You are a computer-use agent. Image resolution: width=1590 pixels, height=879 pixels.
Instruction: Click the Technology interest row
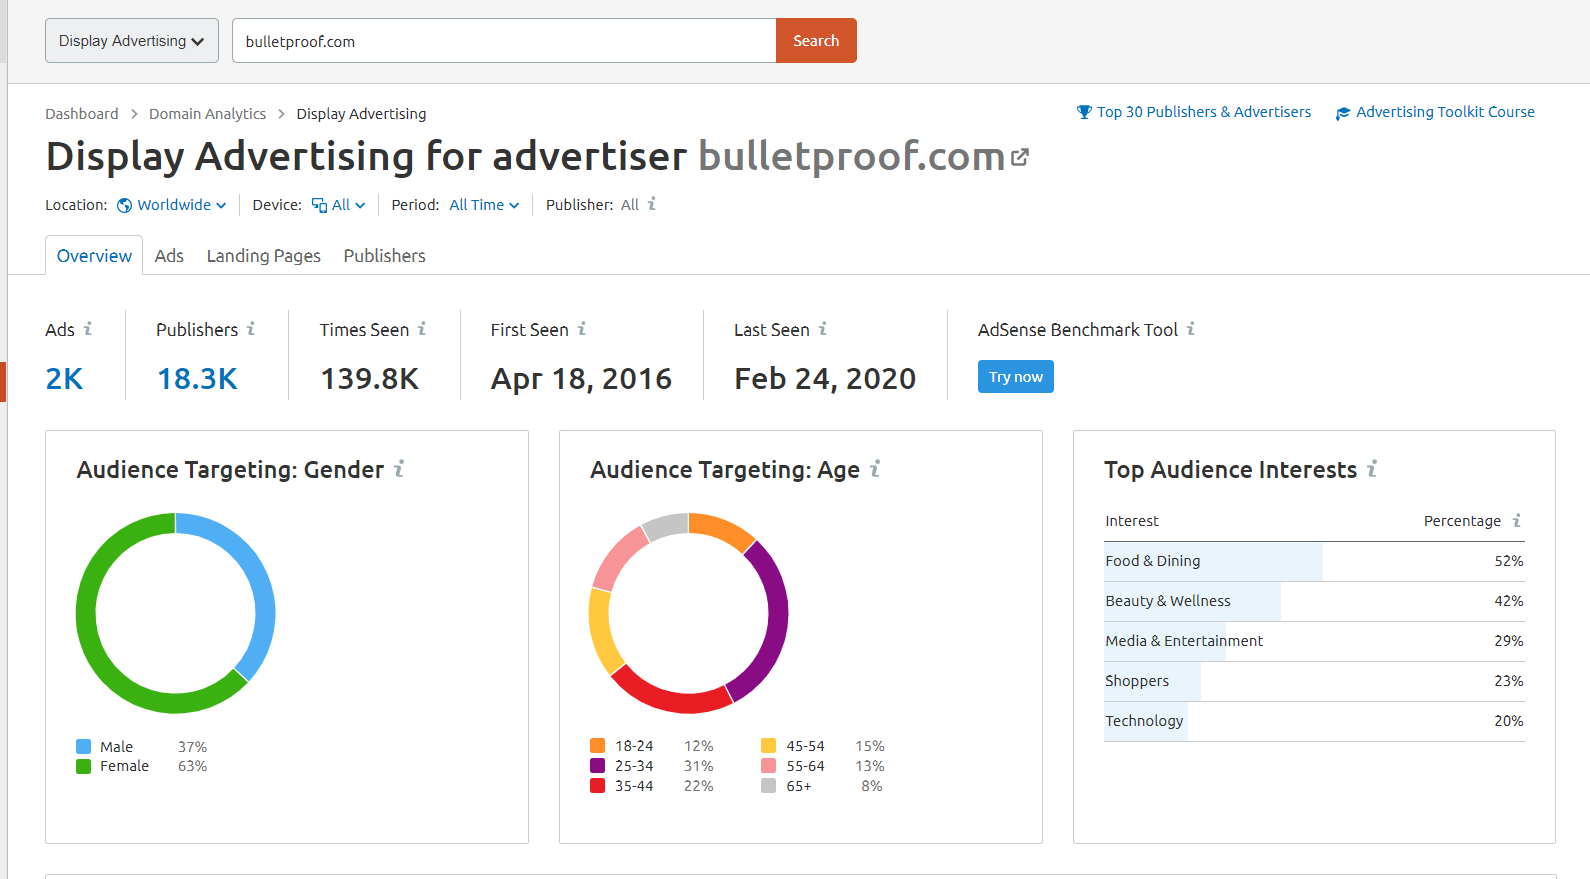point(1314,722)
